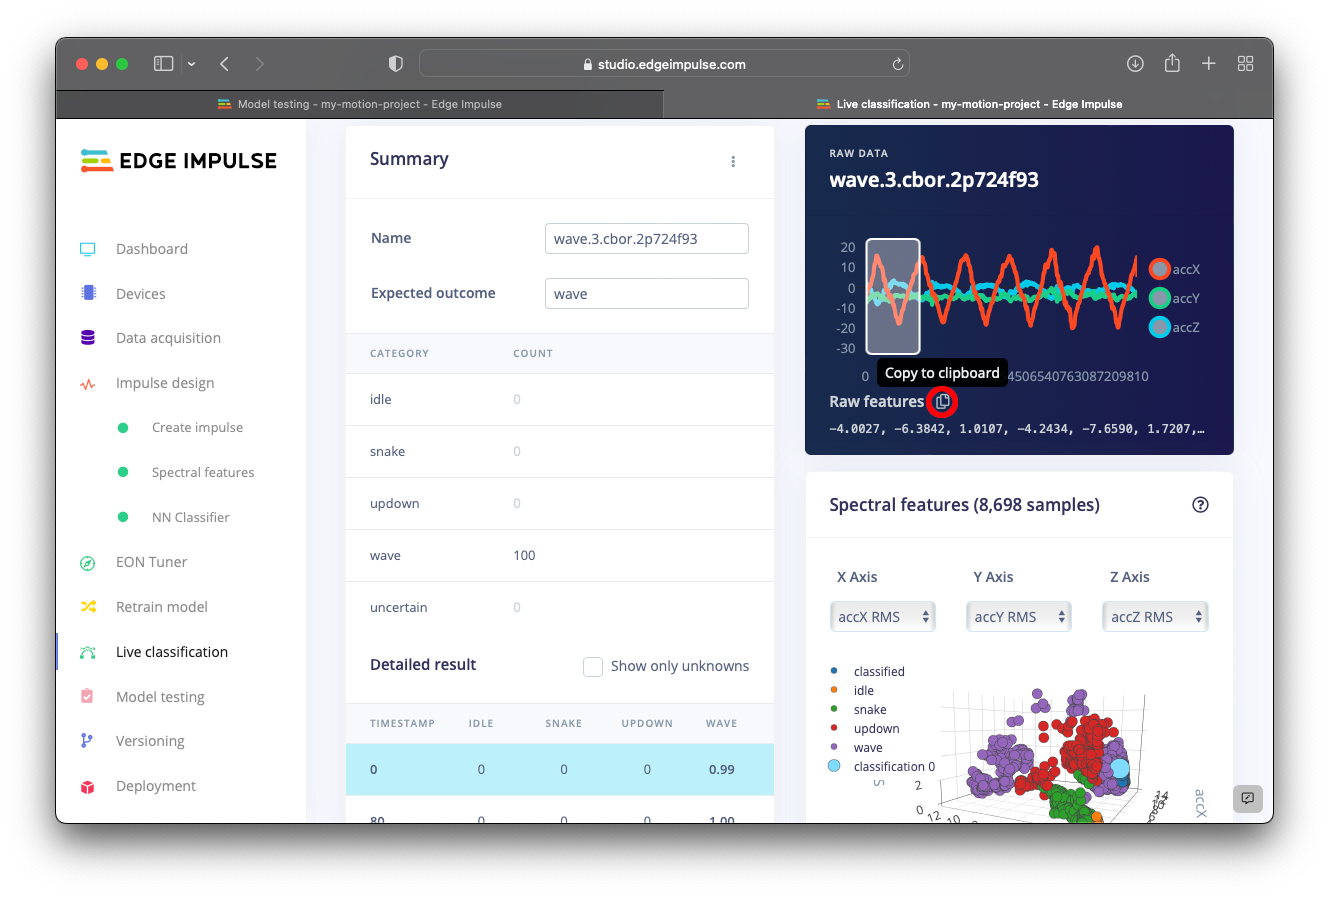Toggle idle series in feature legend
Image resolution: width=1329 pixels, height=897 pixels.
tap(851, 690)
